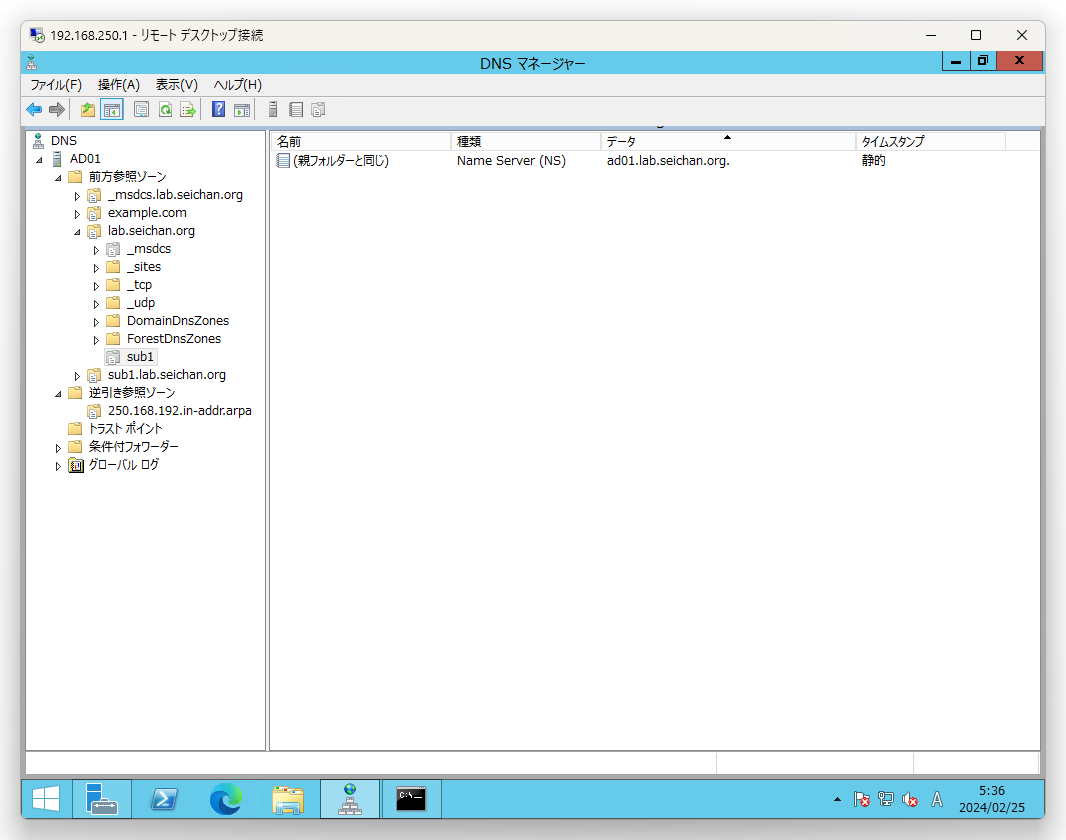This screenshot has width=1066, height=840.
Task: Collapse the lab.seichan.org zone
Action: point(77,232)
